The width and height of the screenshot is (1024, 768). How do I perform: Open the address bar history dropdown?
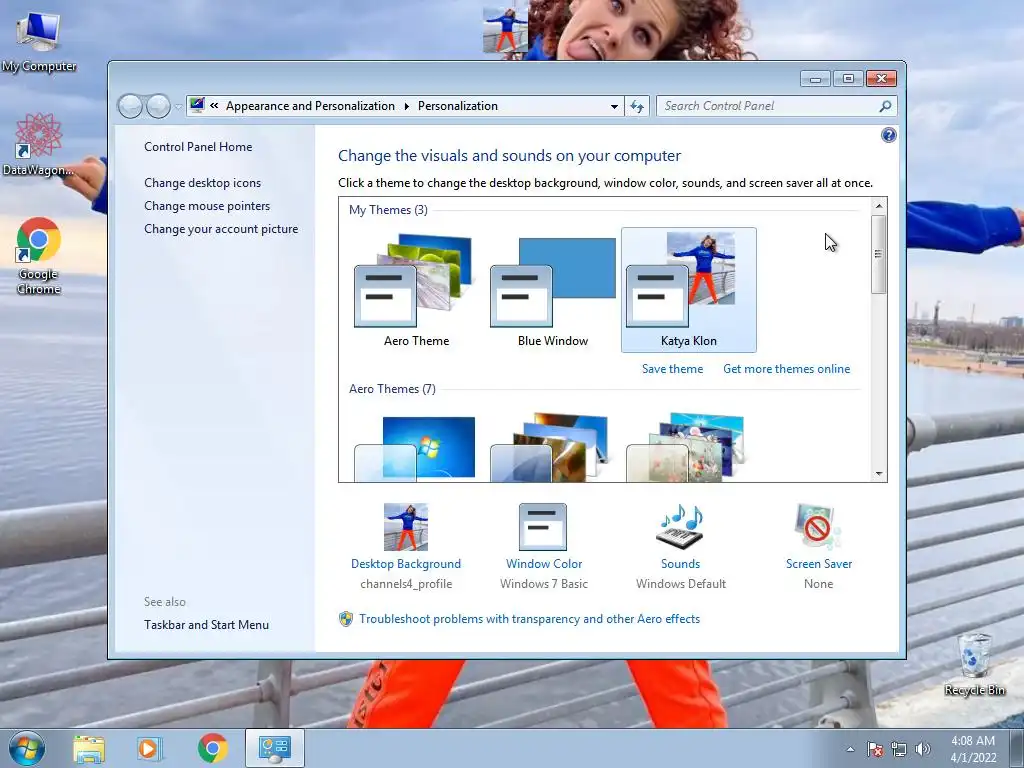click(x=614, y=106)
